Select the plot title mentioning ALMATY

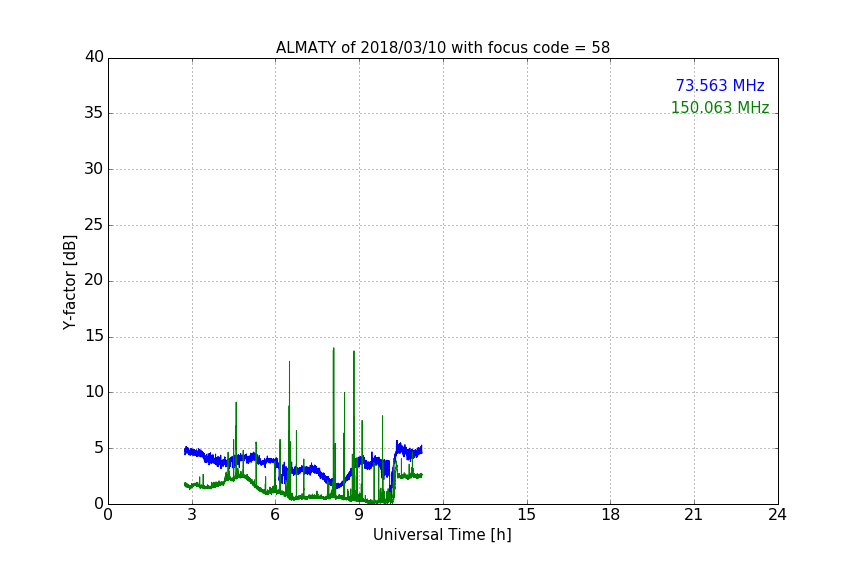click(x=442, y=48)
